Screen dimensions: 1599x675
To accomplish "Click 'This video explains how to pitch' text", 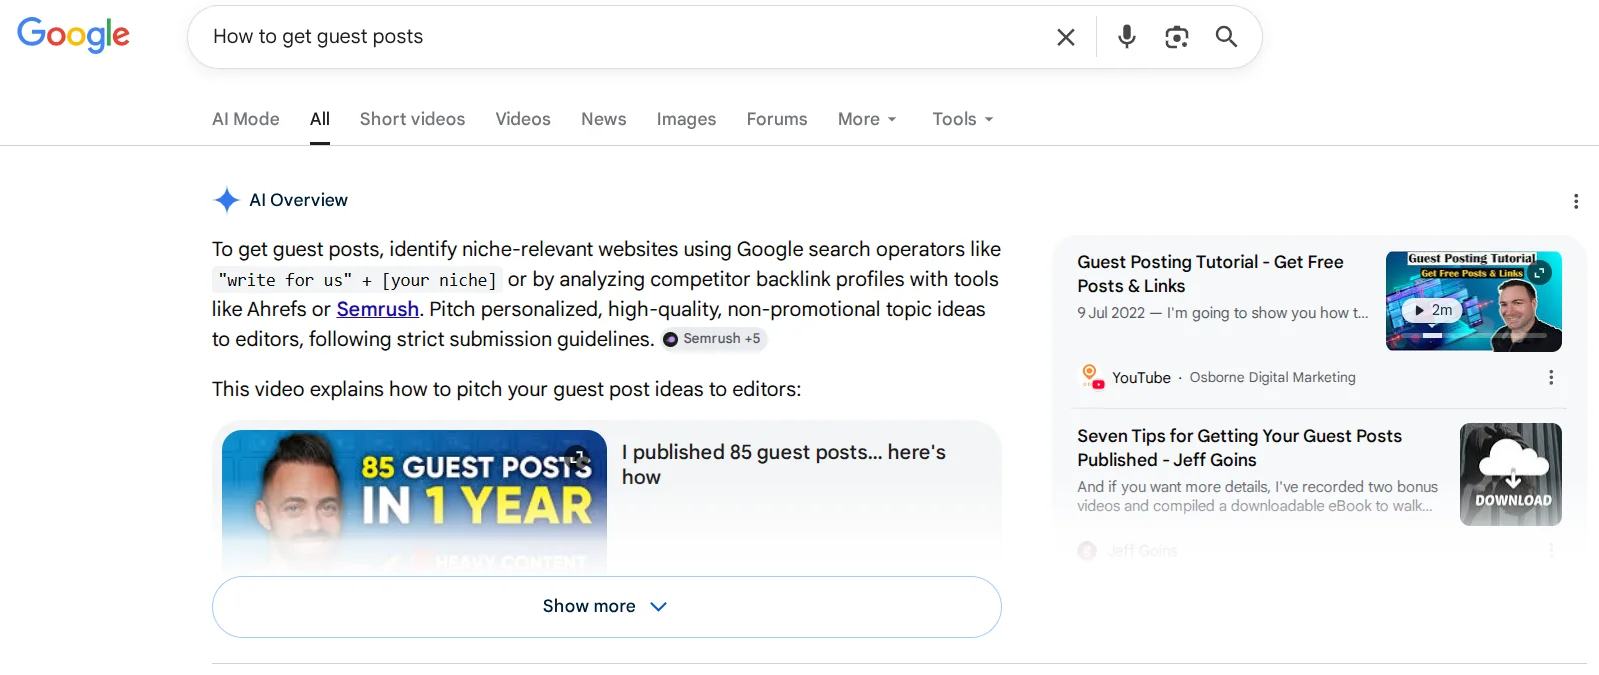I will (x=506, y=389).
